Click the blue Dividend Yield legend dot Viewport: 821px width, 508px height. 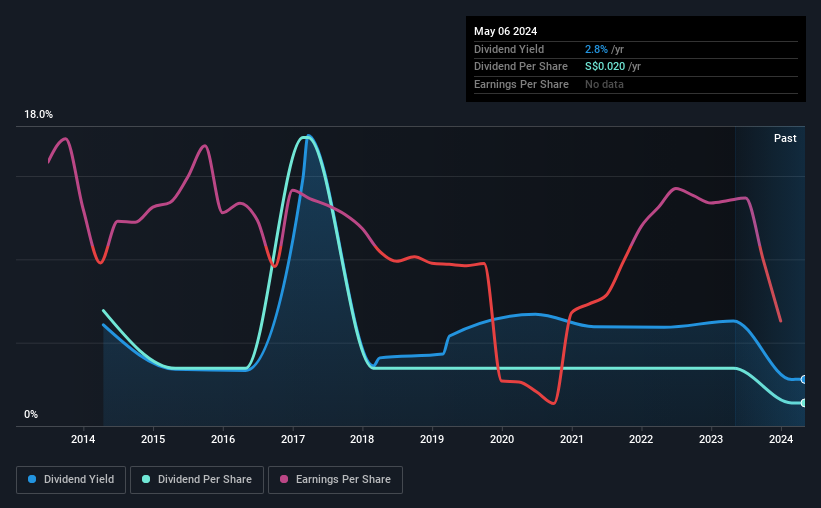pos(32,479)
